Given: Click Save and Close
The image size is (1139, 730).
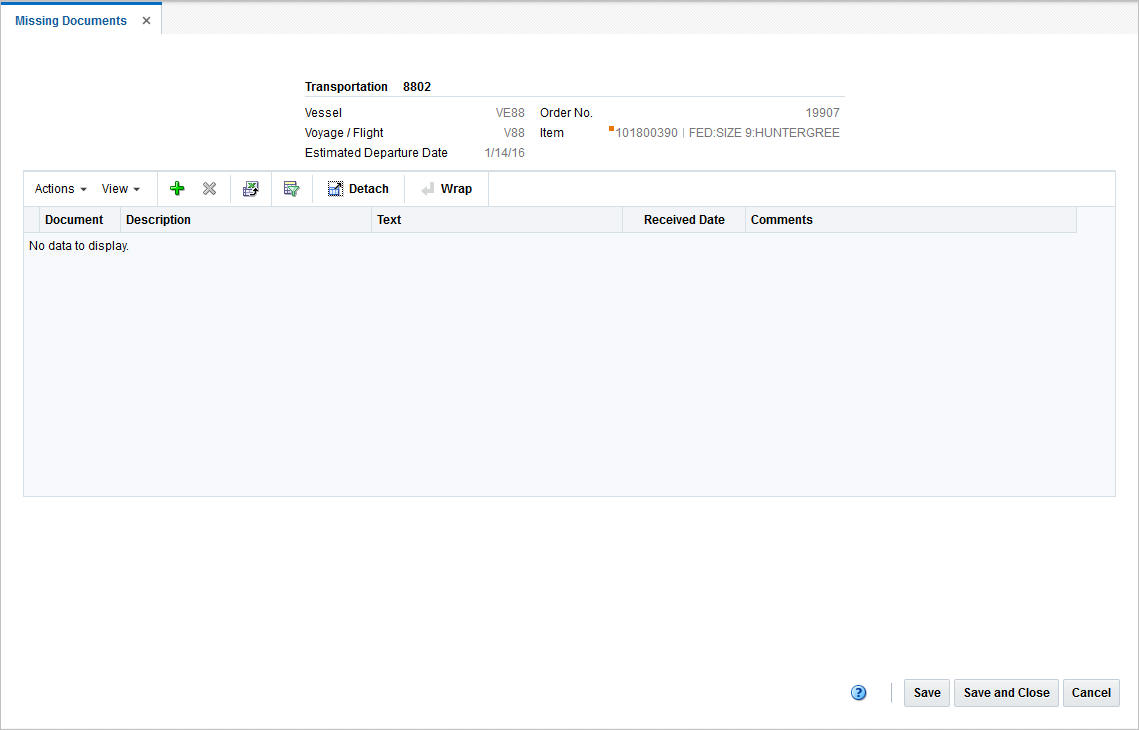Looking at the screenshot, I should click(1006, 692).
